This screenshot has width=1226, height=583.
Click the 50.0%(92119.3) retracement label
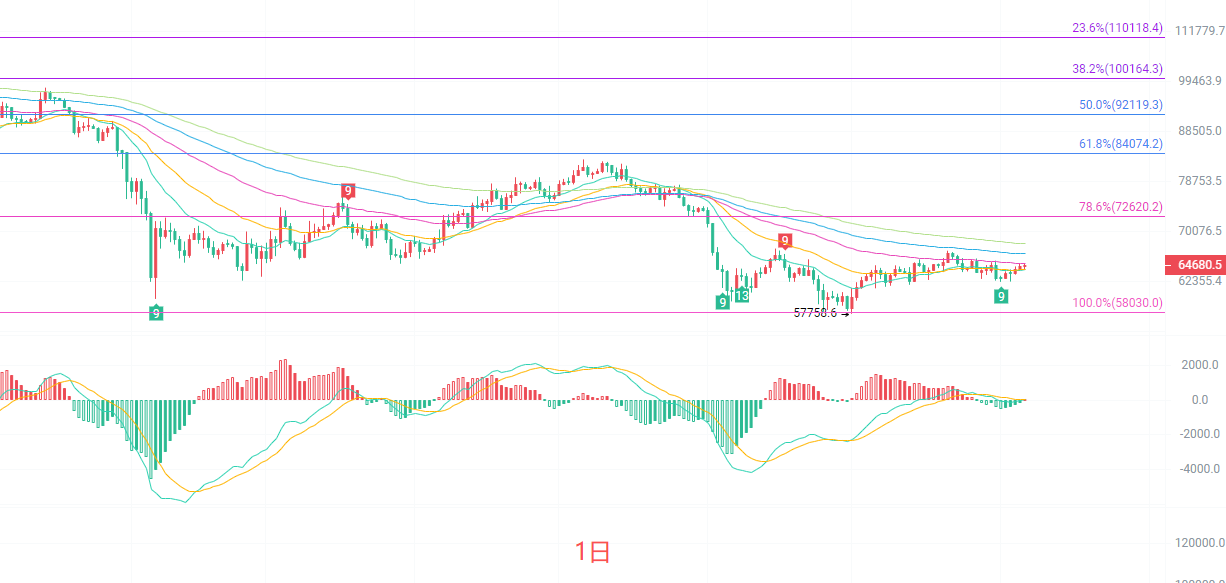(x=1121, y=104)
